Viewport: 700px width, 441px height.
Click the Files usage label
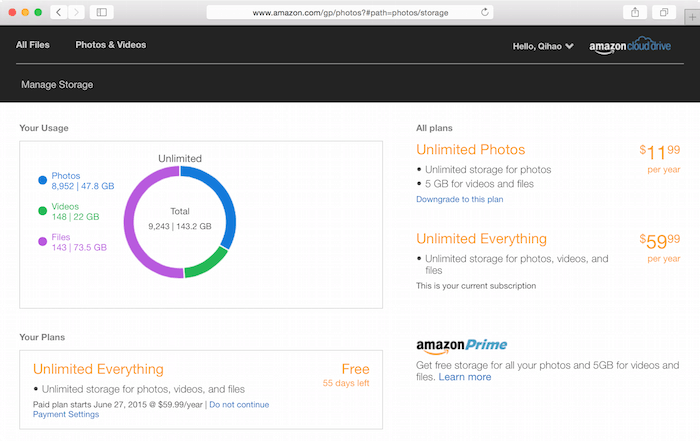(61, 237)
